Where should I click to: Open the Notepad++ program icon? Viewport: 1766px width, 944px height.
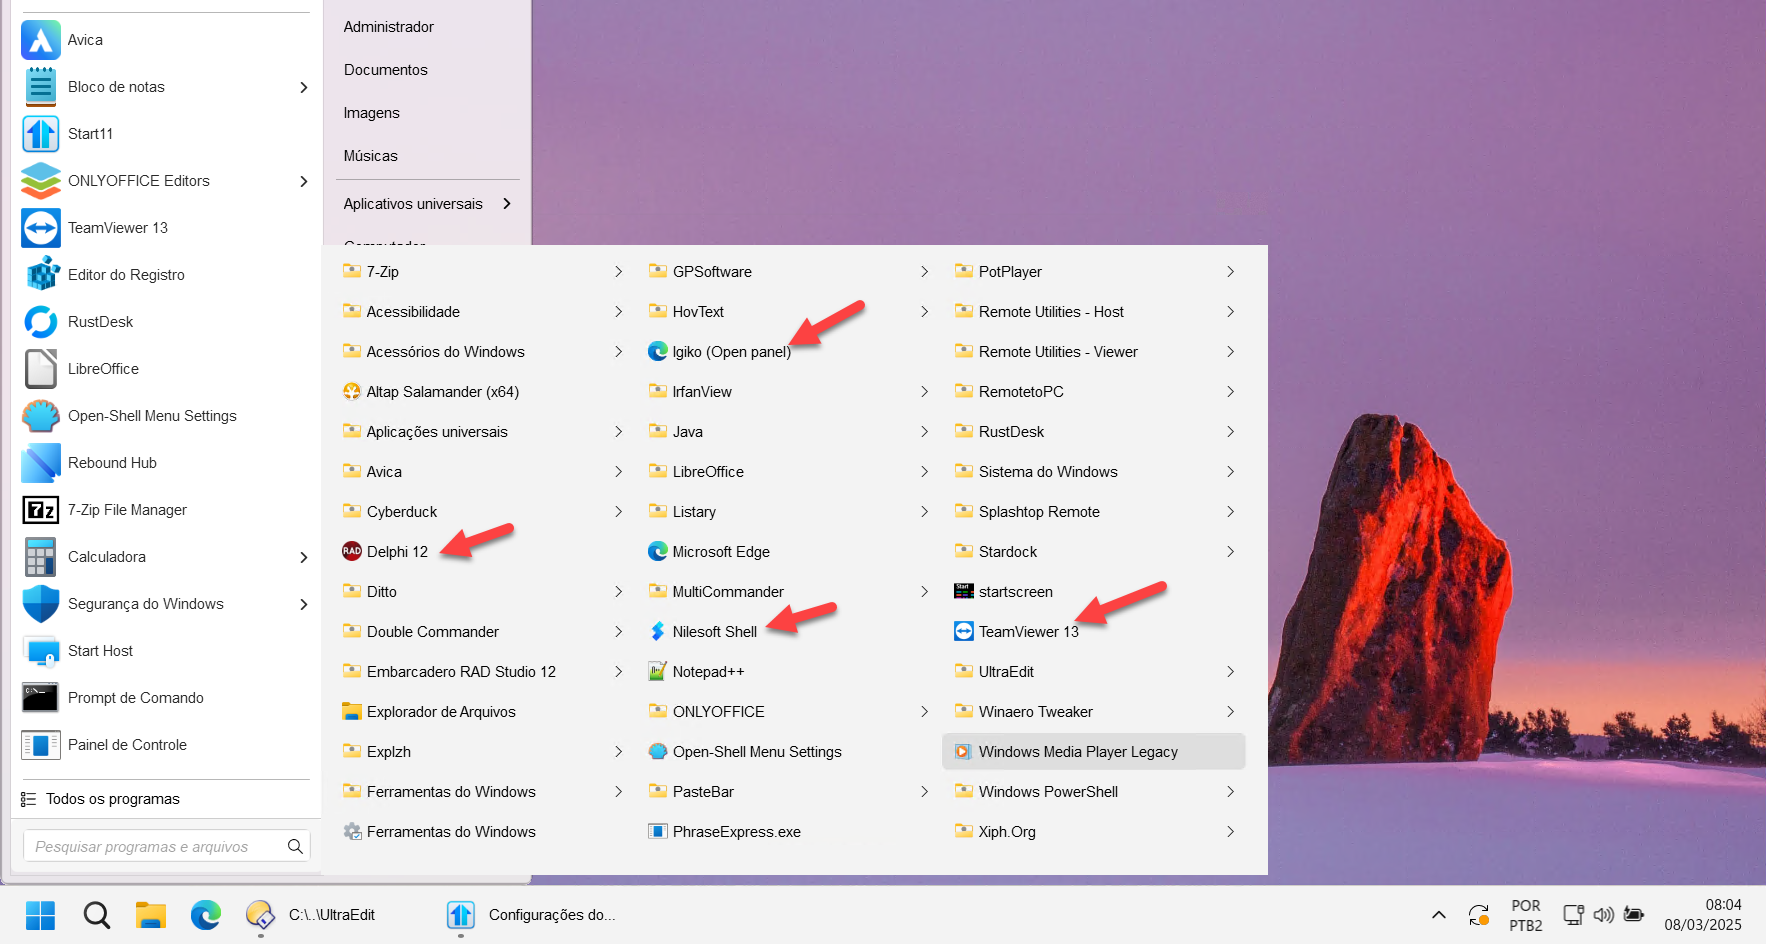[x=658, y=671]
